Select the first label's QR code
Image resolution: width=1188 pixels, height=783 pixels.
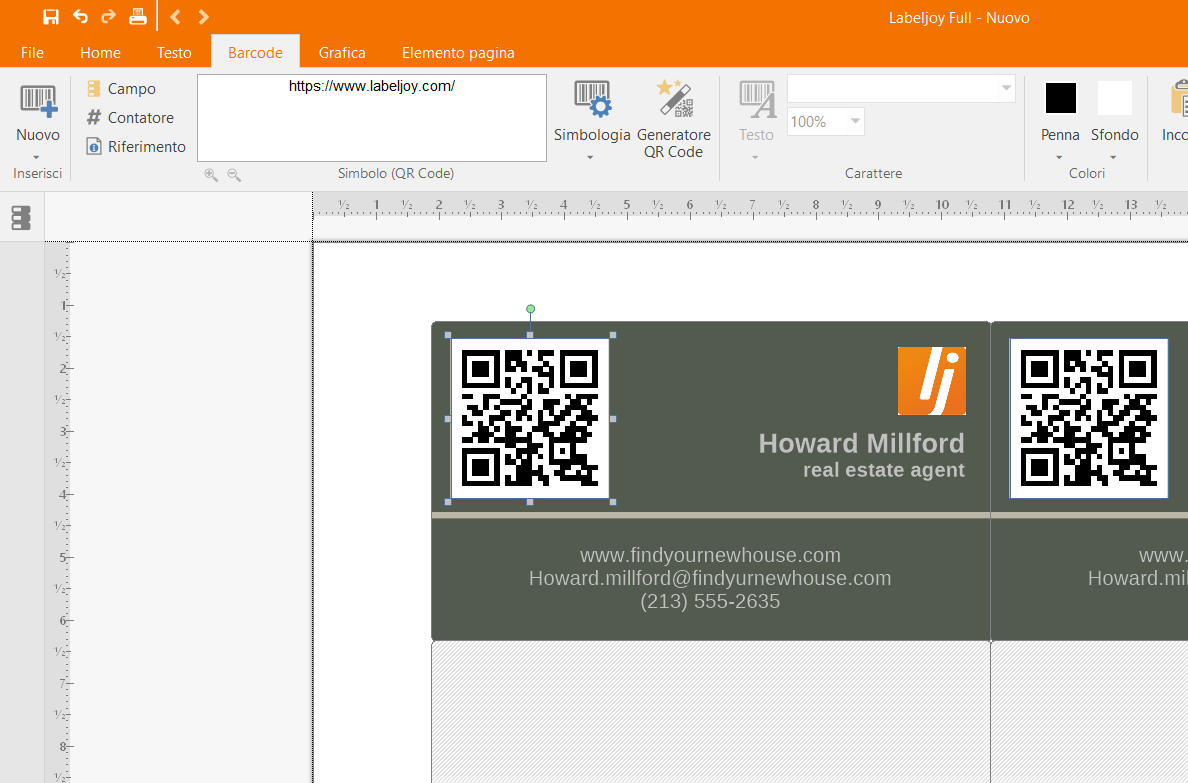[530, 418]
